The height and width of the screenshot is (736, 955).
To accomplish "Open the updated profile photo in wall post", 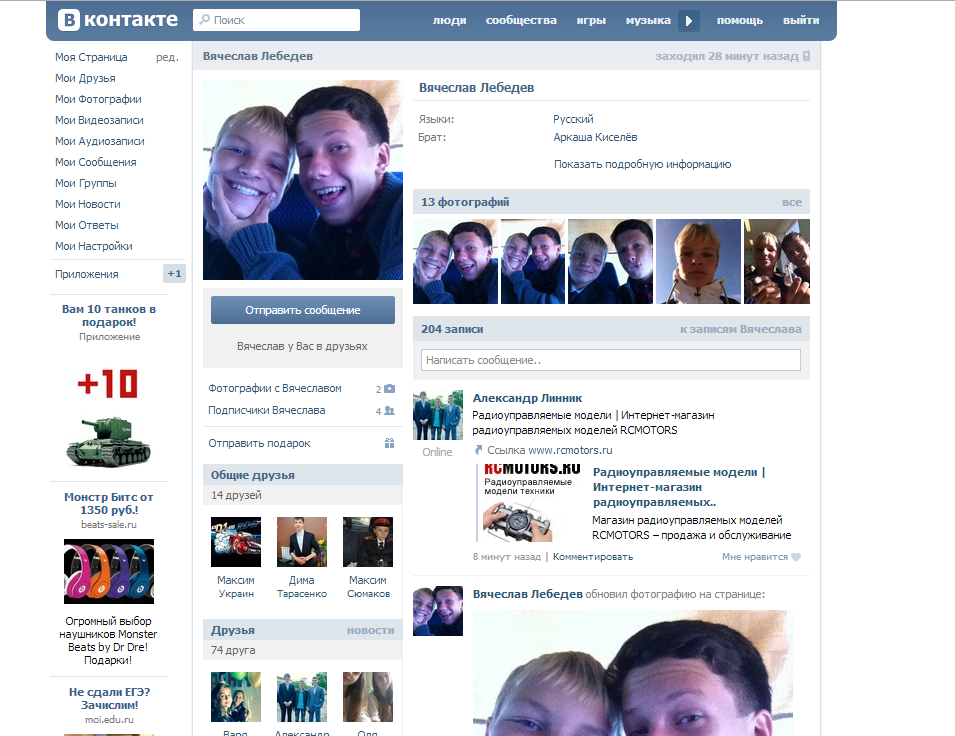I will 633,673.
